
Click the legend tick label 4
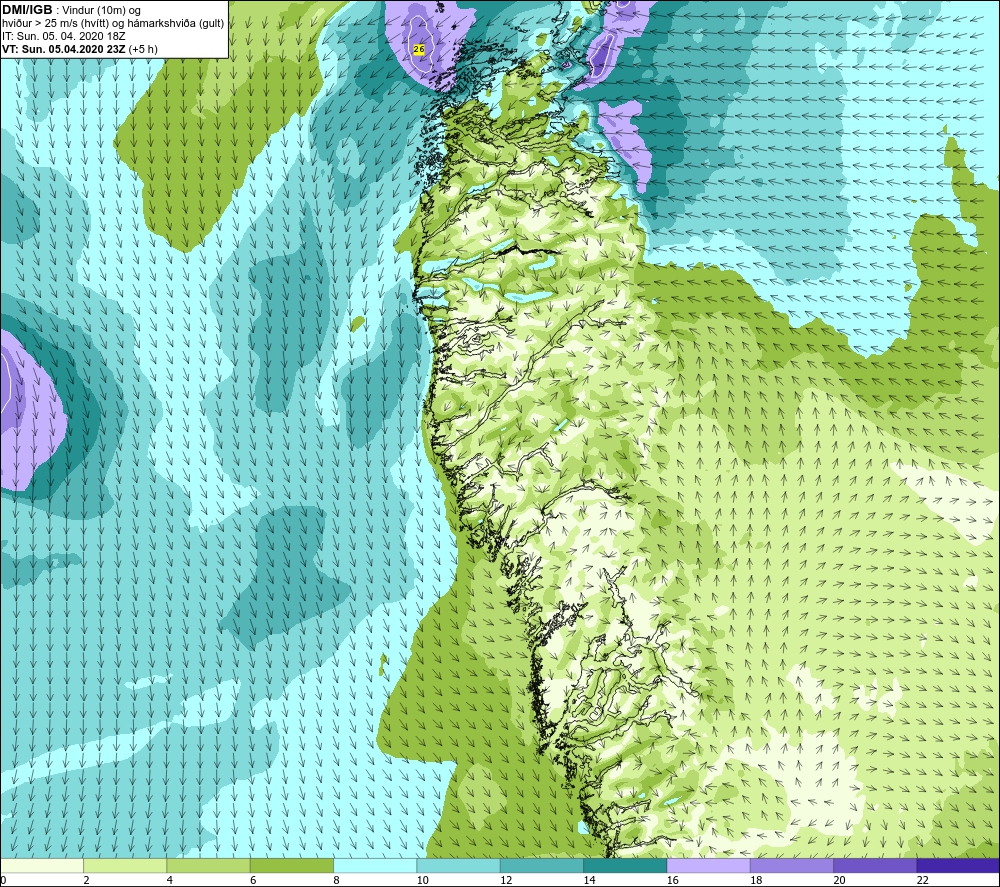(x=170, y=880)
